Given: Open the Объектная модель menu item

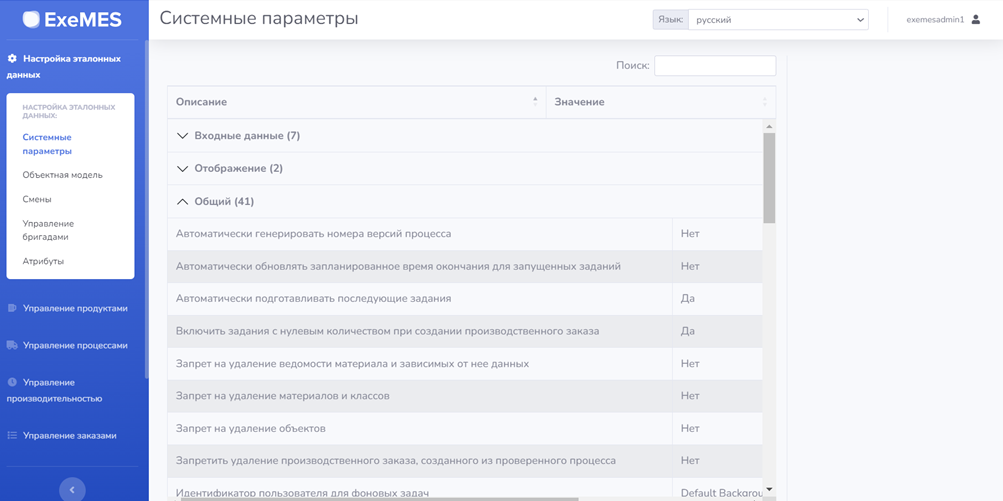Looking at the screenshot, I should [62, 175].
